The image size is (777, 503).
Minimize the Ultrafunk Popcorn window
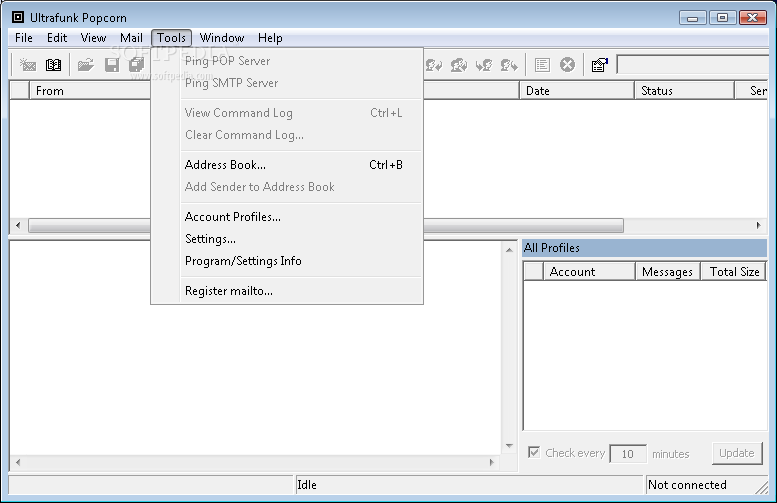tap(692, 18)
